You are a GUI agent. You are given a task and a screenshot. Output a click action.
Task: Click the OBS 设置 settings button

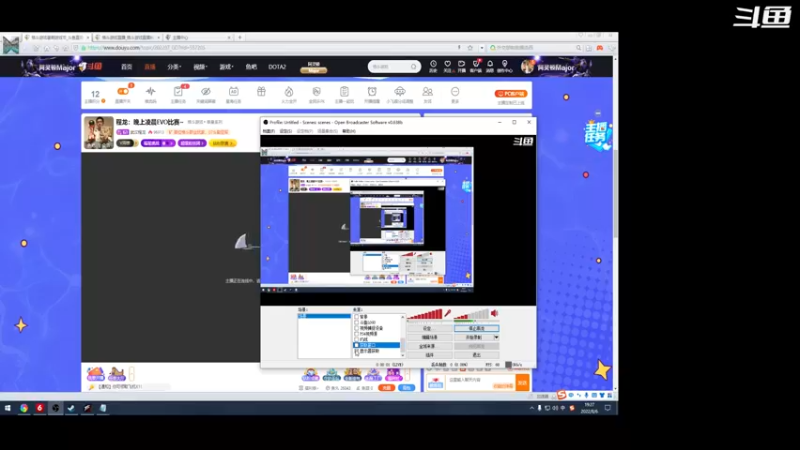pos(430,328)
